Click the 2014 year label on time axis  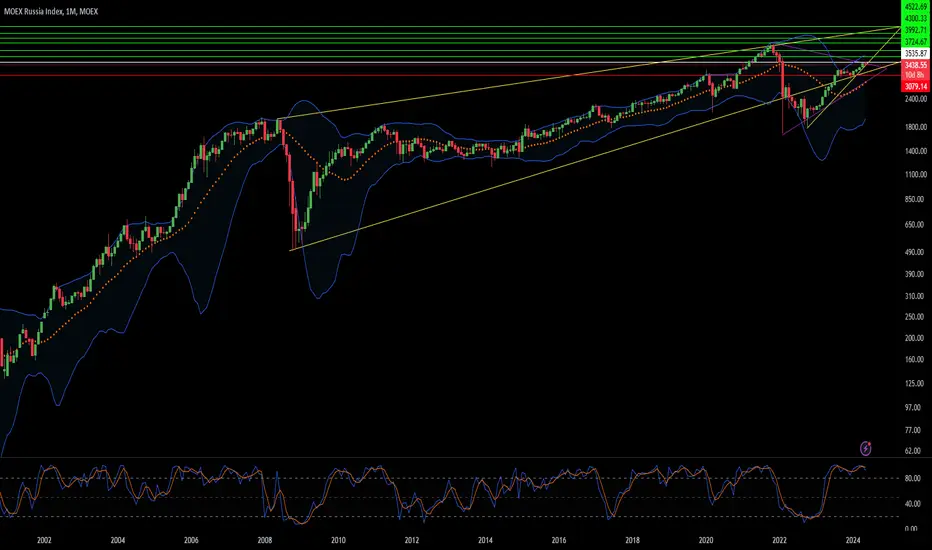(x=485, y=540)
